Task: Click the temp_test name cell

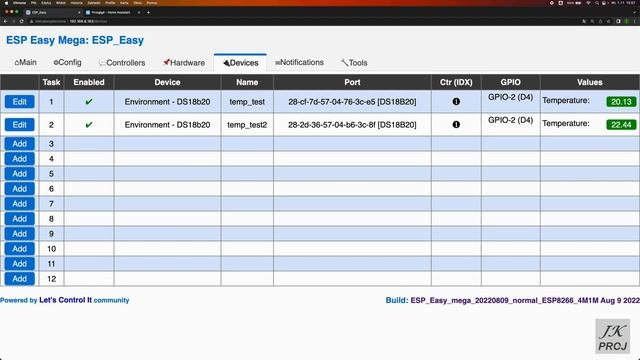Action: 247,102
